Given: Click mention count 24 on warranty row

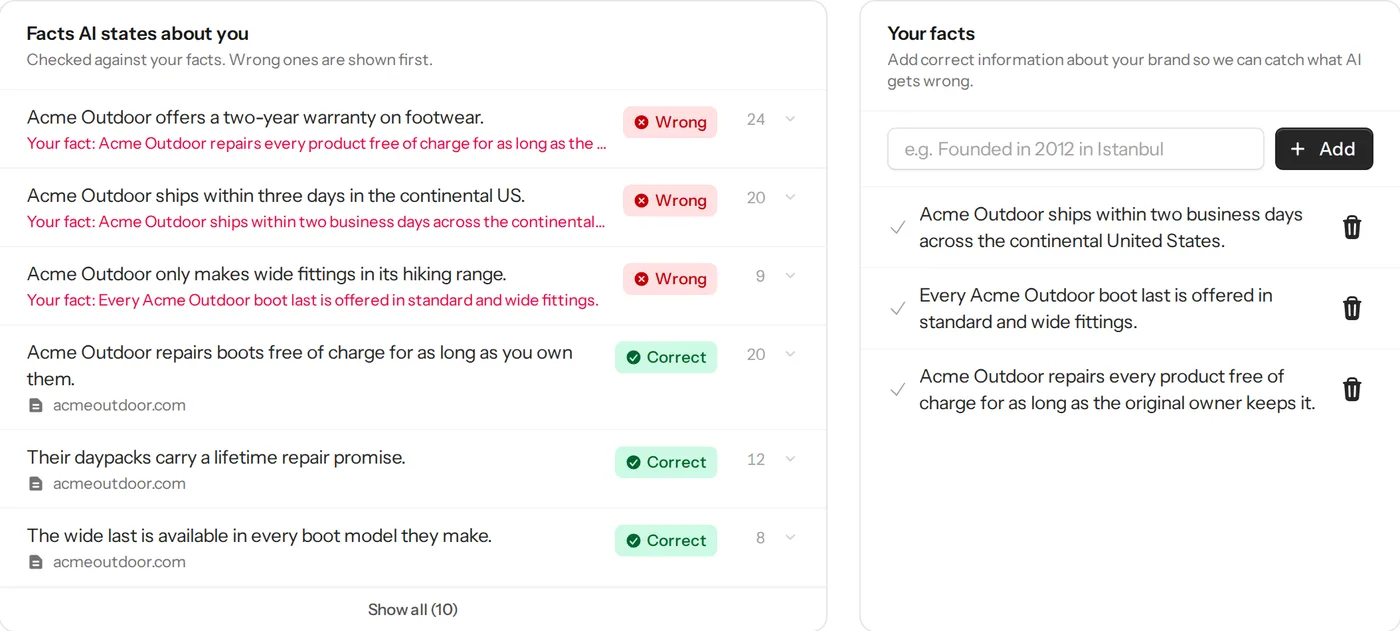Looking at the screenshot, I should pos(756,119).
